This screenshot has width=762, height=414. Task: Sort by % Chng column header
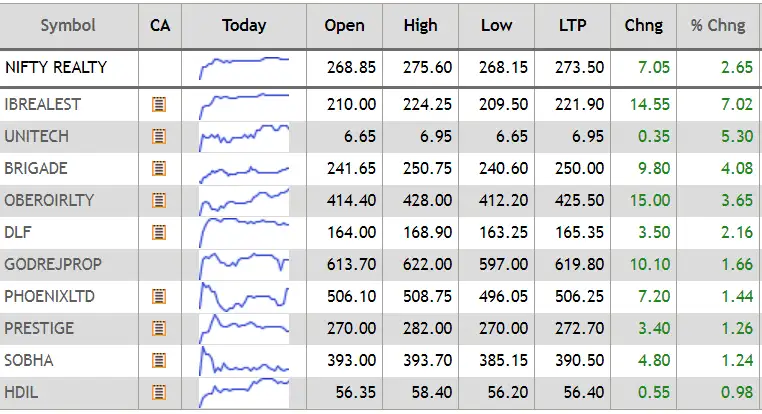(x=718, y=25)
